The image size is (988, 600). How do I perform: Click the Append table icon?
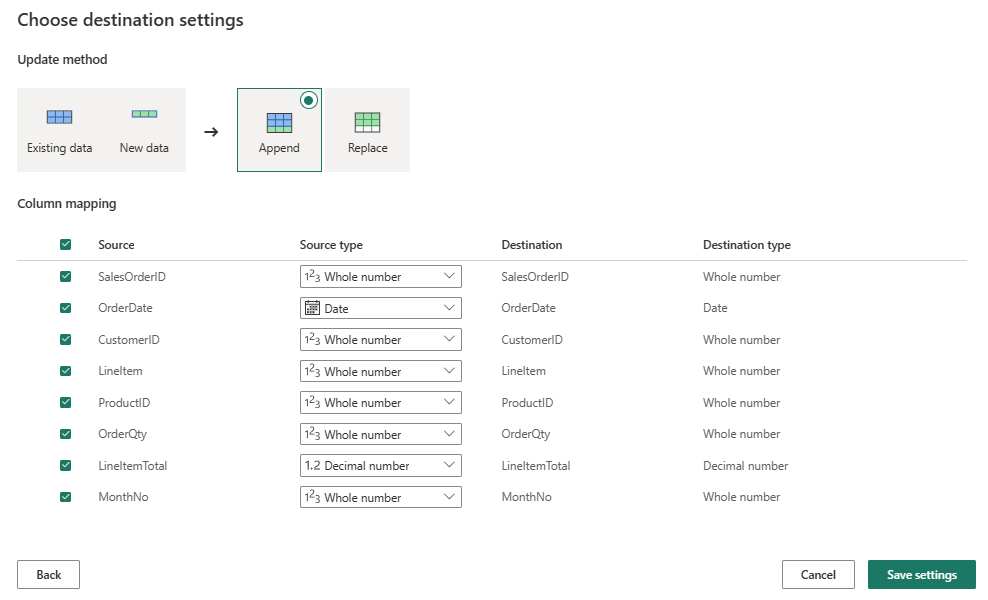click(x=279, y=123)
